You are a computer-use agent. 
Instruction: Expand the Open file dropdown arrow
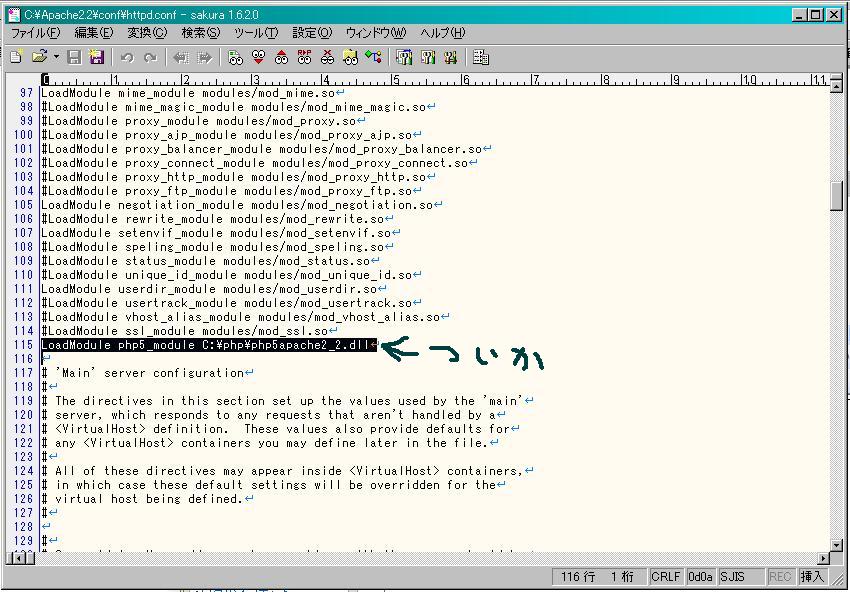(x=56, y=57)
